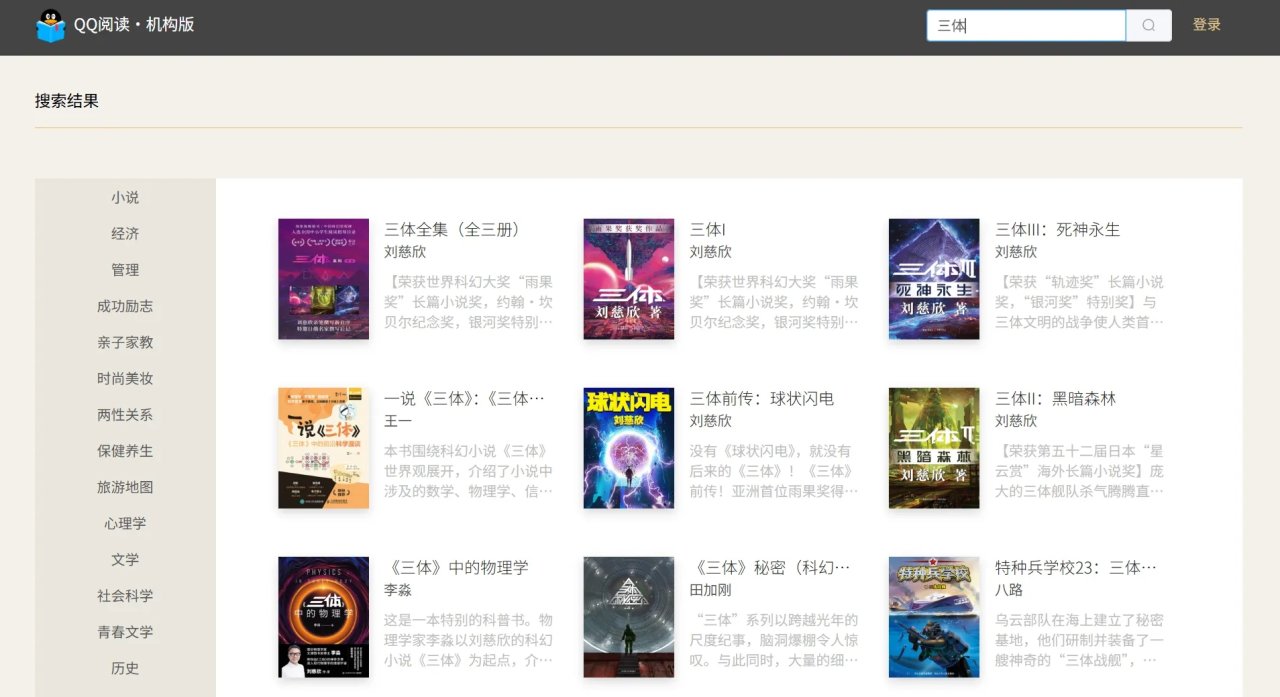Click the title 《三体》秘密（科幻…
The width and height of the screenshot is (1280, 697).
click(771, 567)
